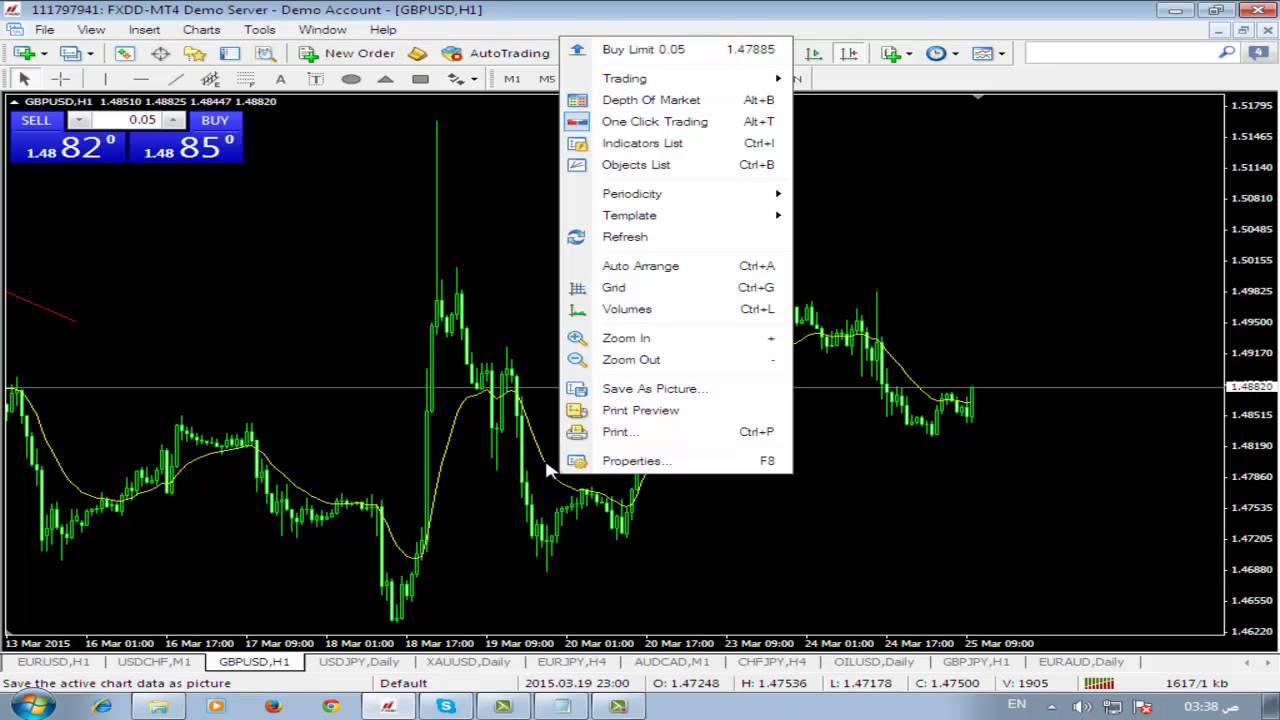This screenshot has height=720, width=1280.
Task: Click the New Order button
Action: [347, 53]
